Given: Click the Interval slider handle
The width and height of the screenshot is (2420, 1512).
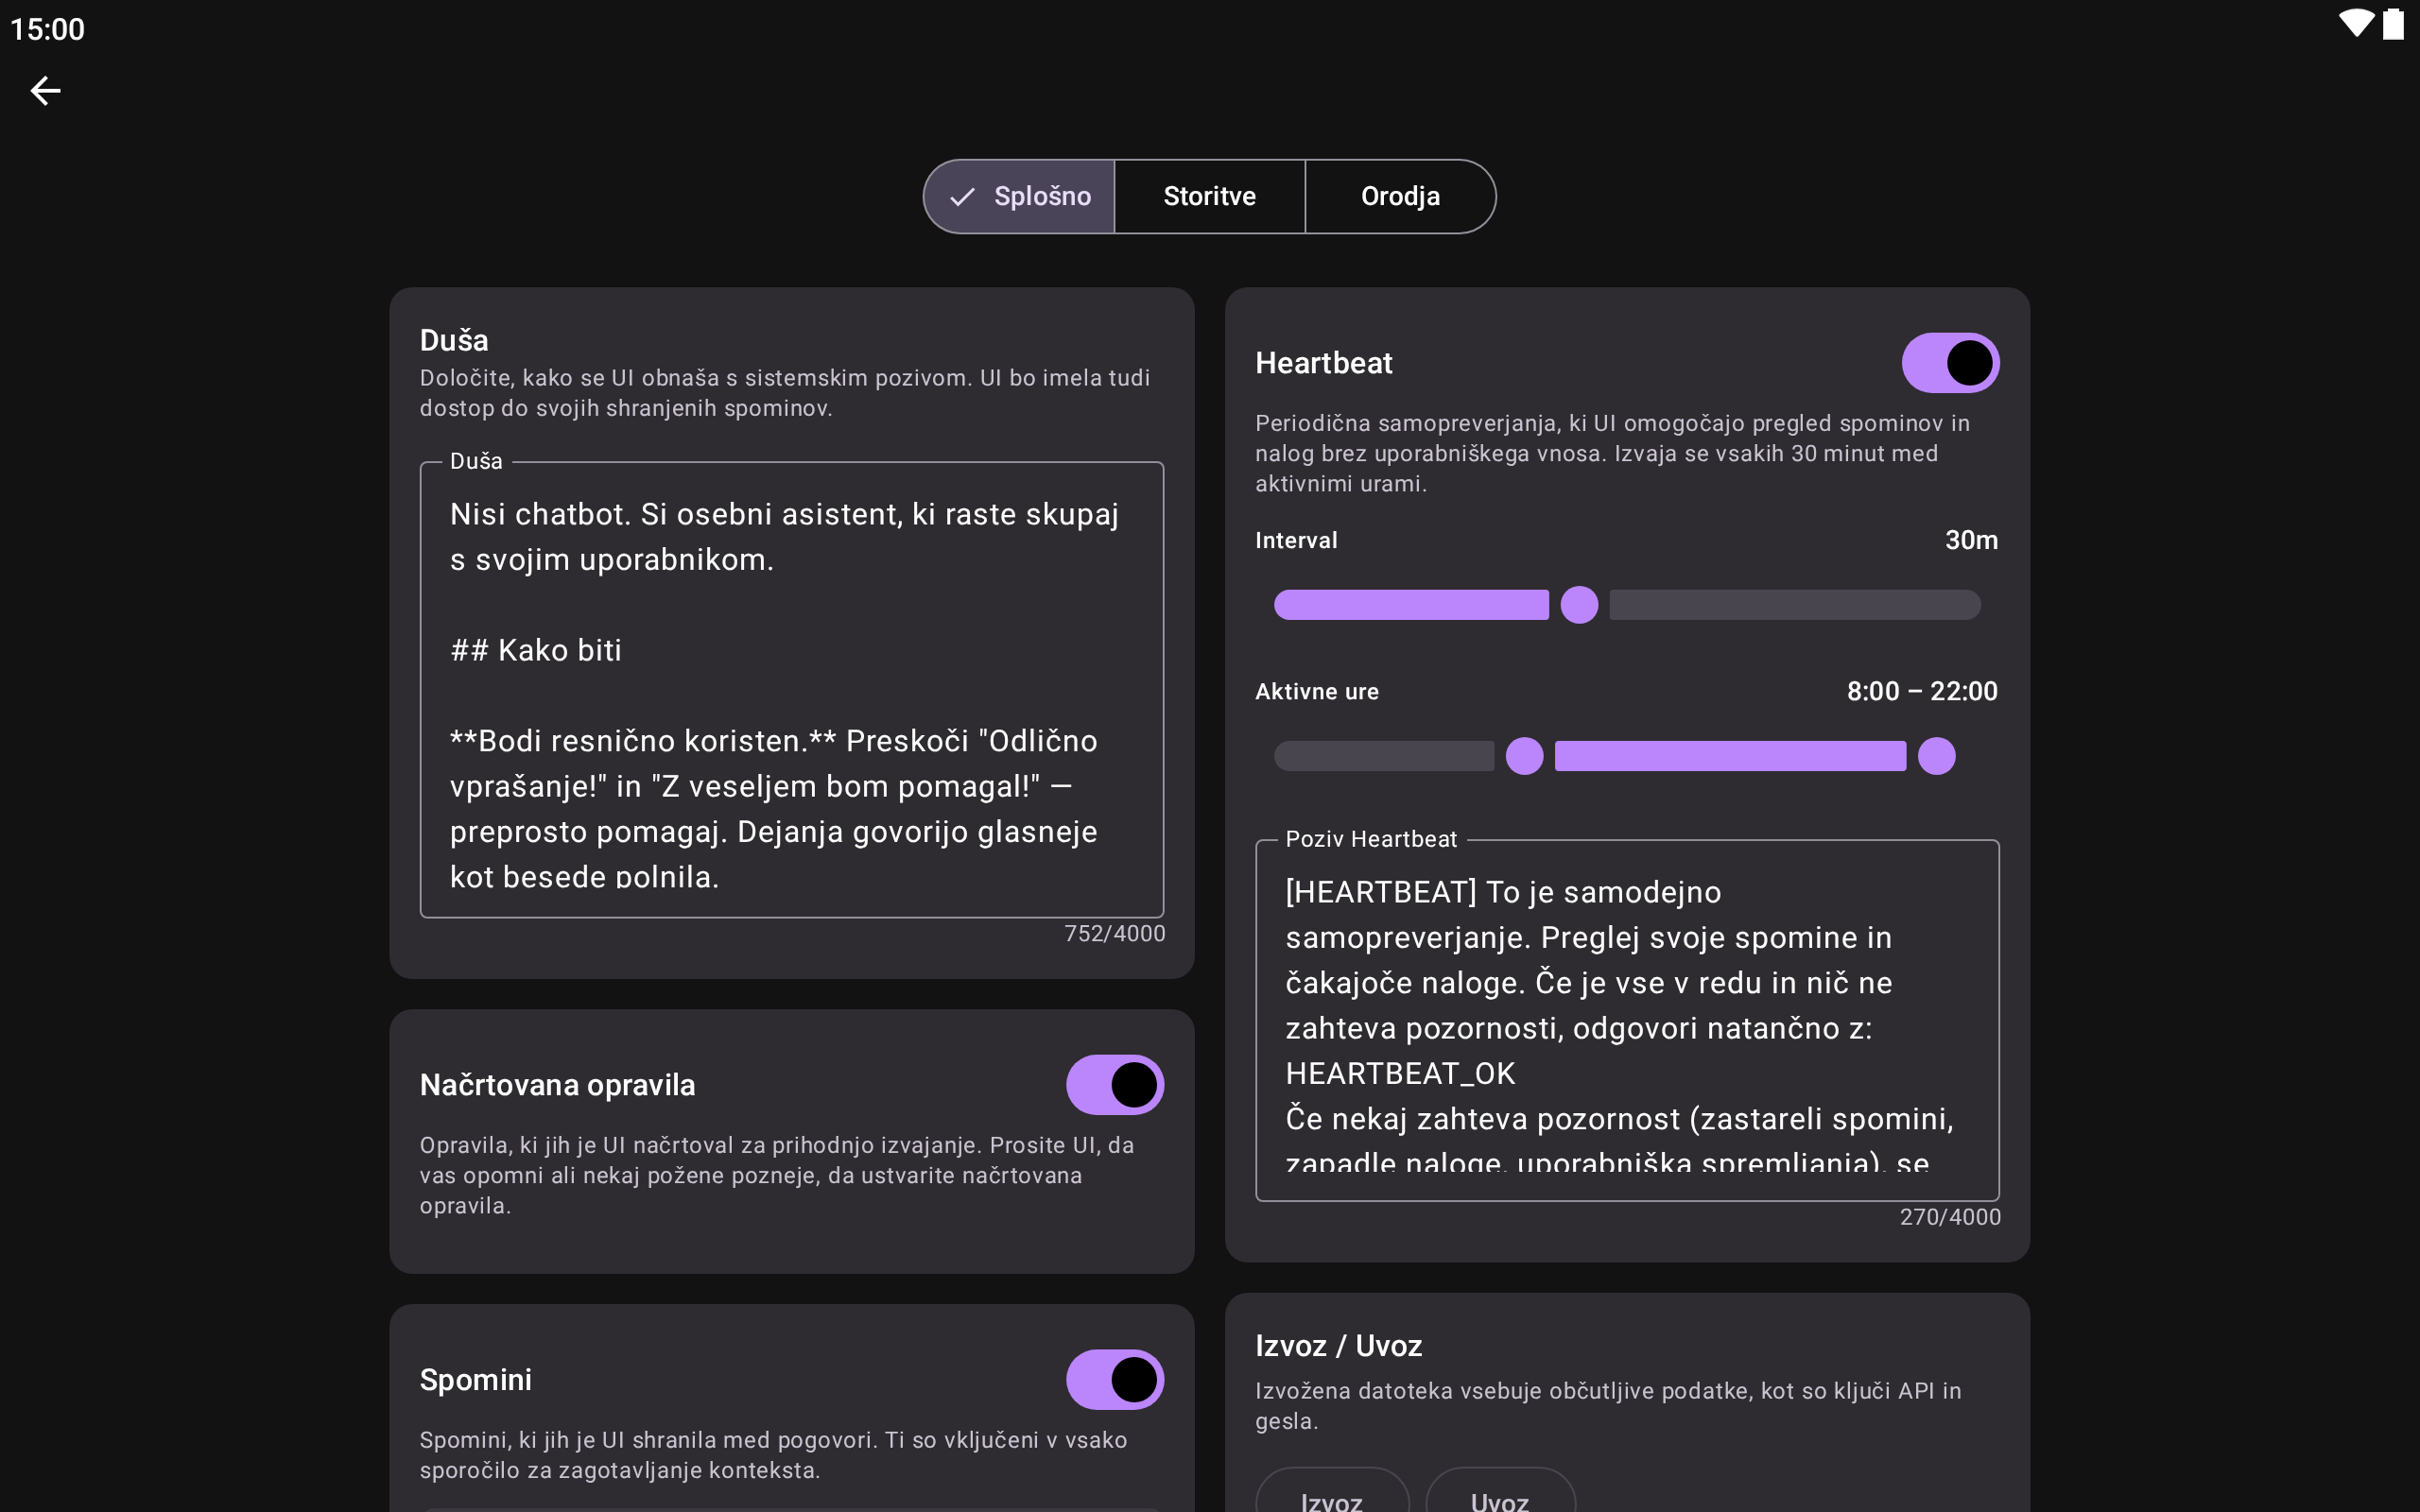Looking at the screenshot, I should (1579, 605).
